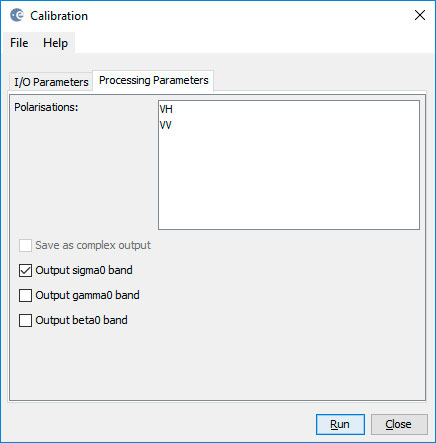Open the File menu

[x=19, y=43]
